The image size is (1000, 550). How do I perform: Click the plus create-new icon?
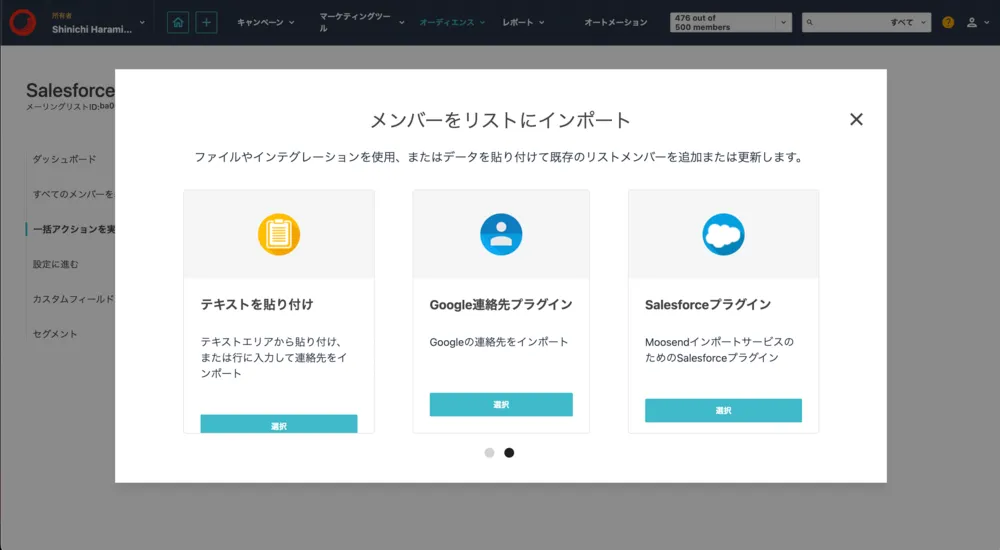206,22
